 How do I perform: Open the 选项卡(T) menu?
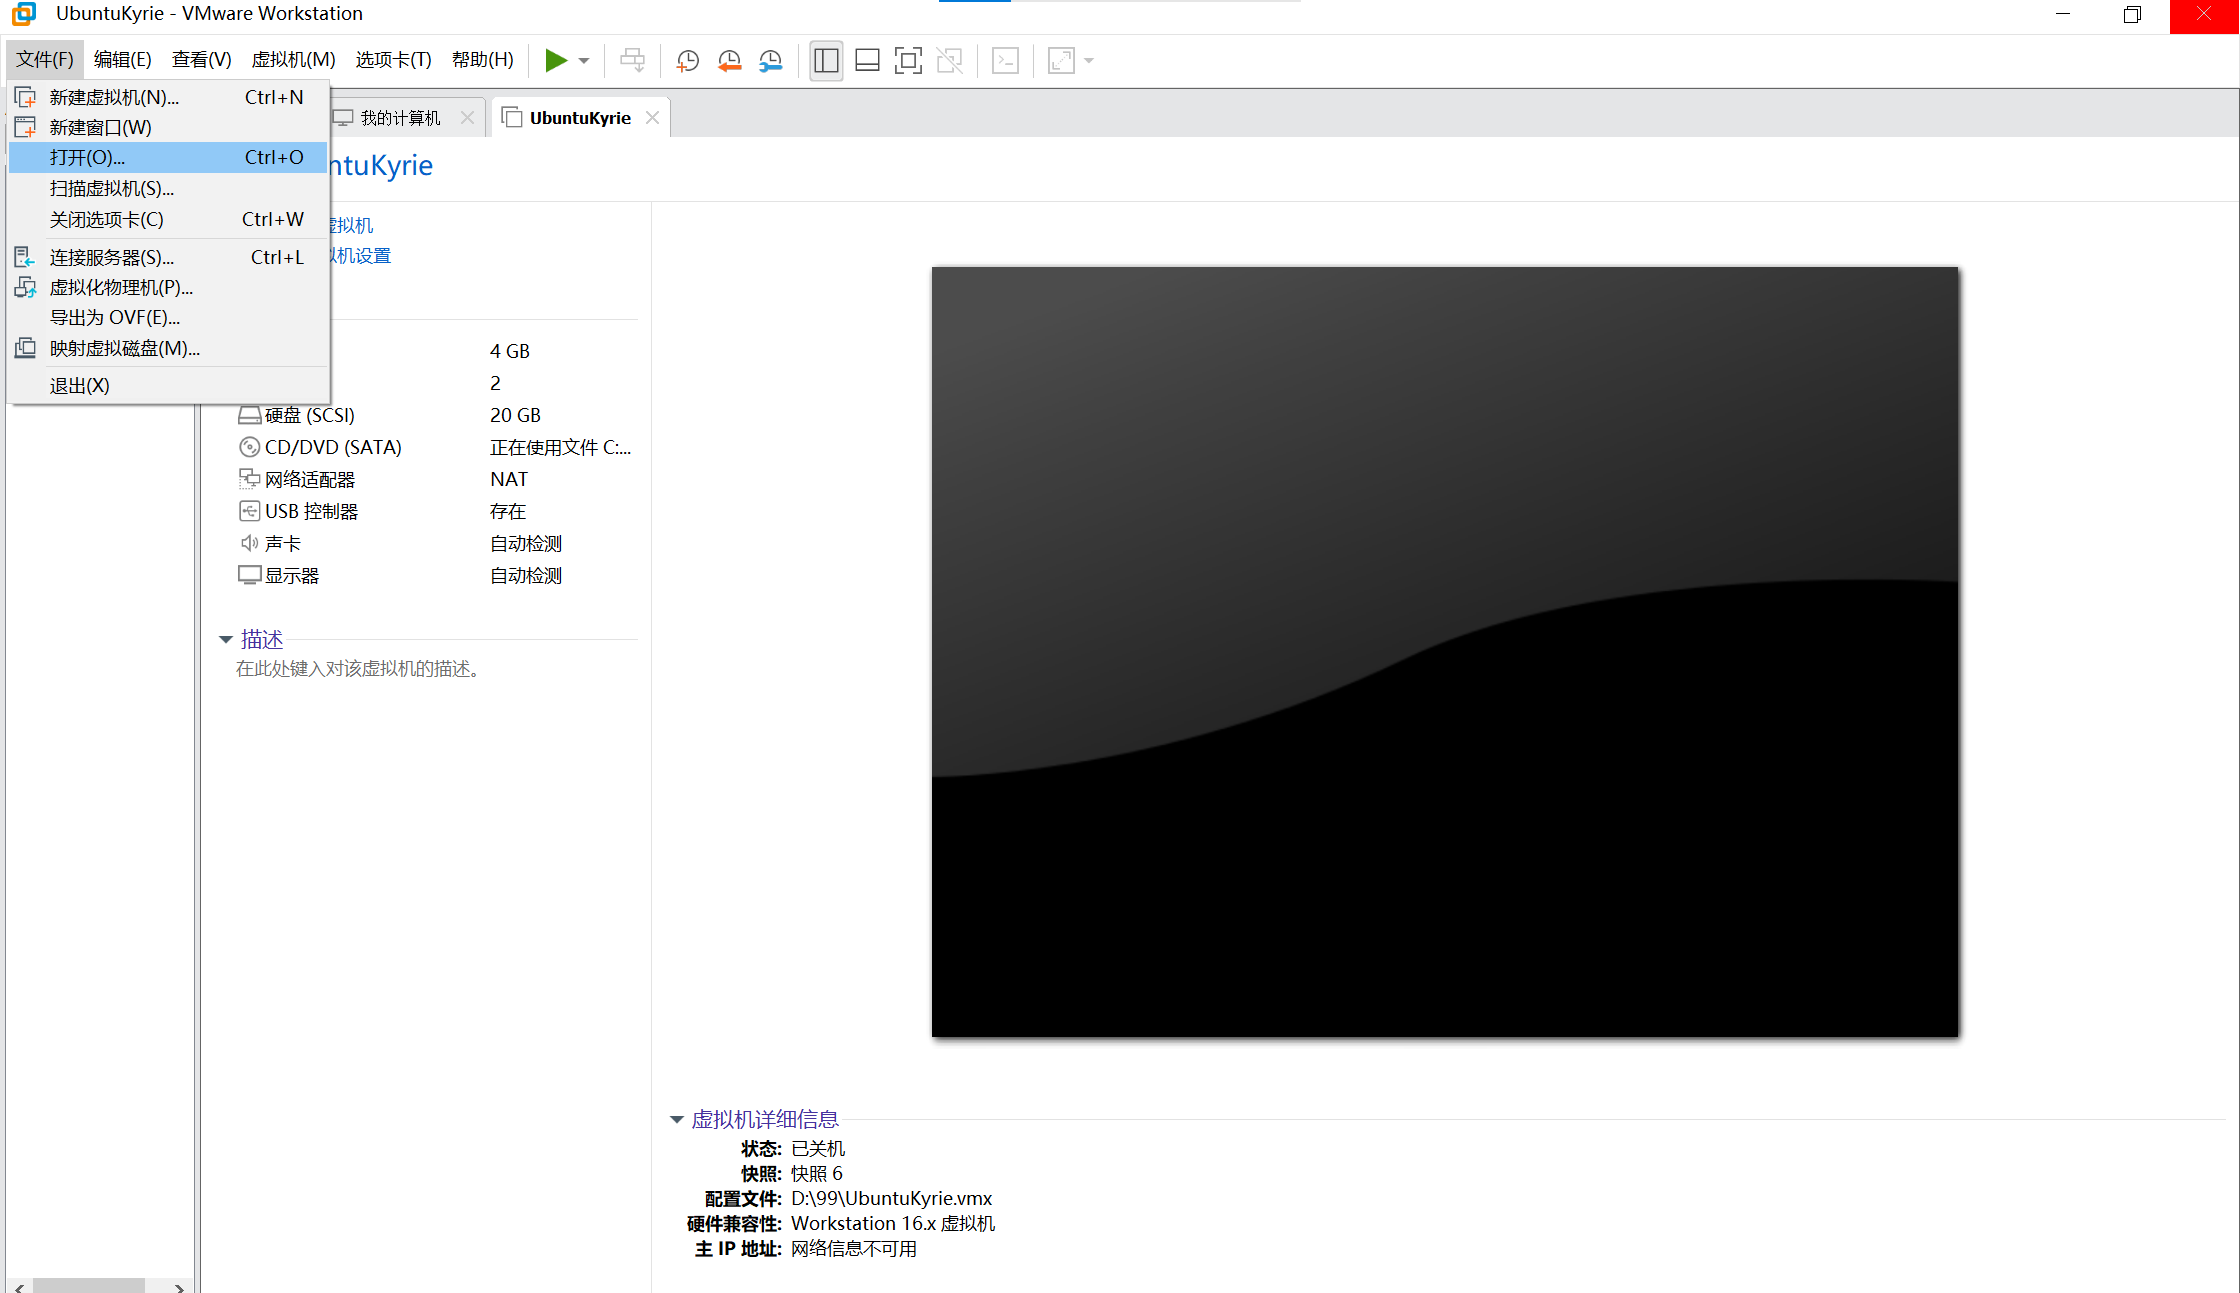coord(393,60)
